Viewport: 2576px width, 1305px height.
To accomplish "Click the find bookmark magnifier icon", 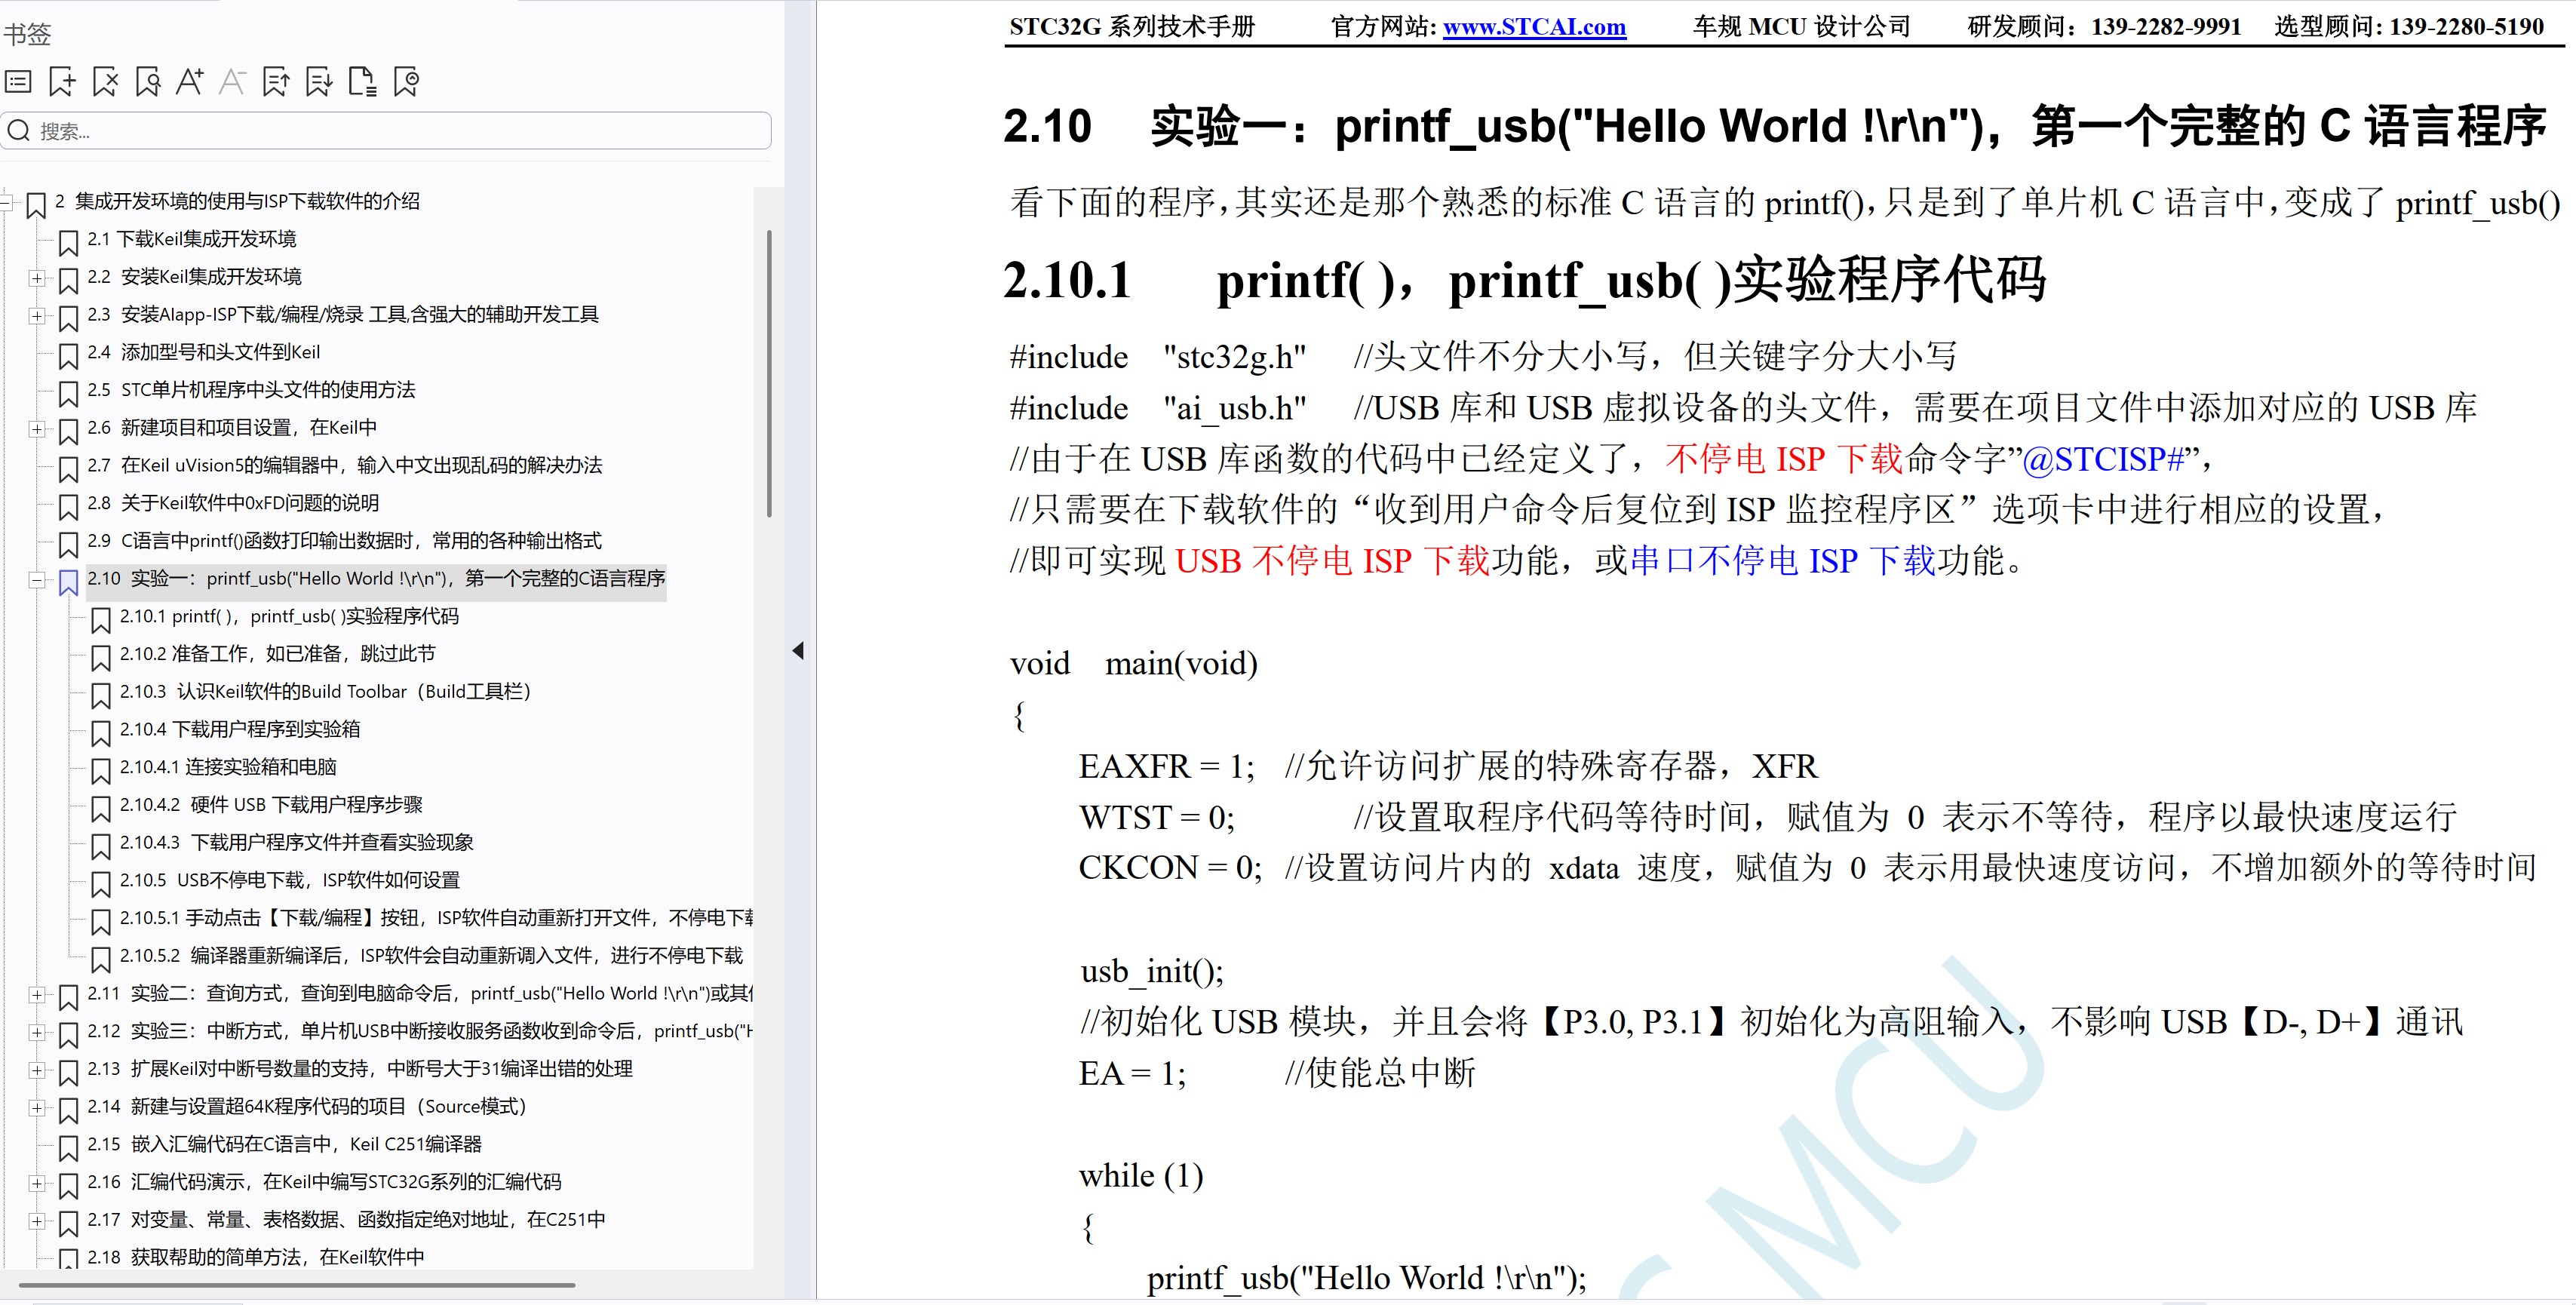I will [148, 81].
